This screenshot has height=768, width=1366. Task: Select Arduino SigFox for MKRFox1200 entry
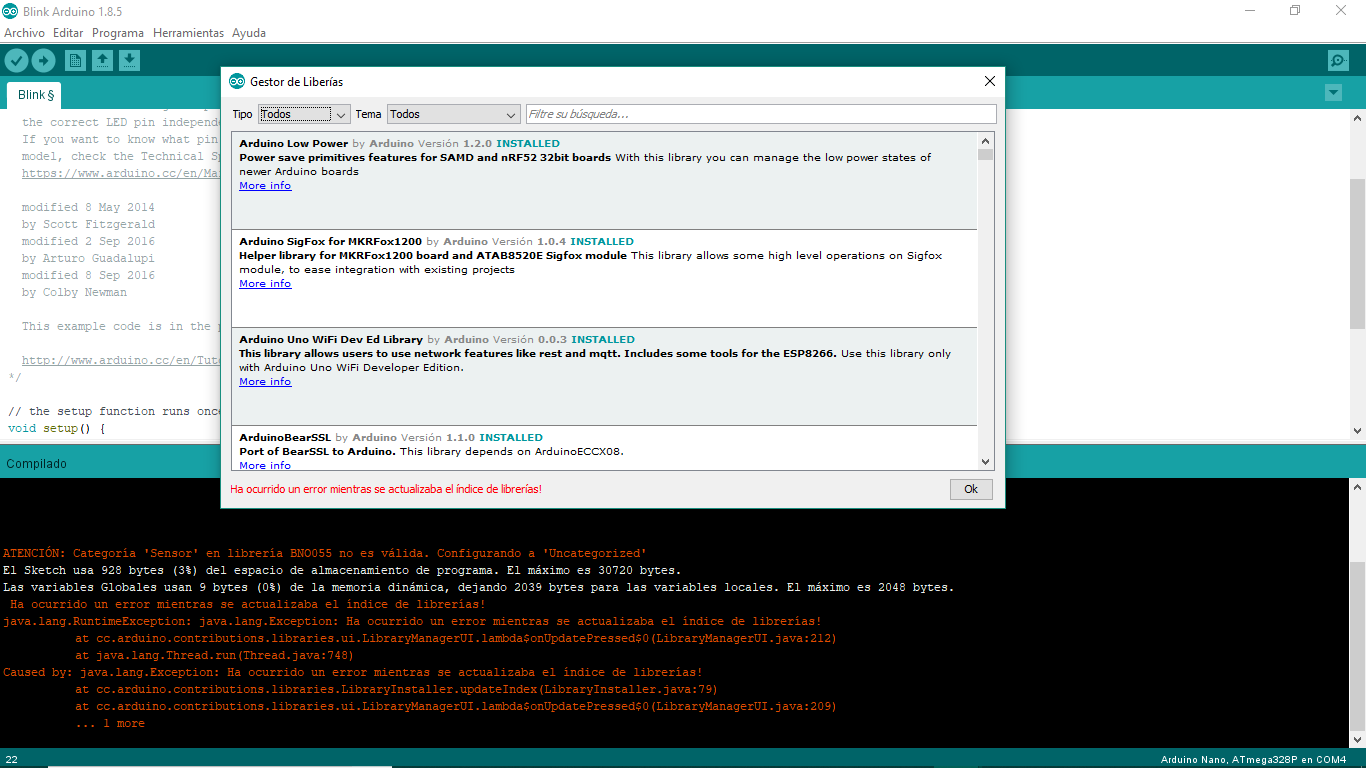click(x=604, y=278)
